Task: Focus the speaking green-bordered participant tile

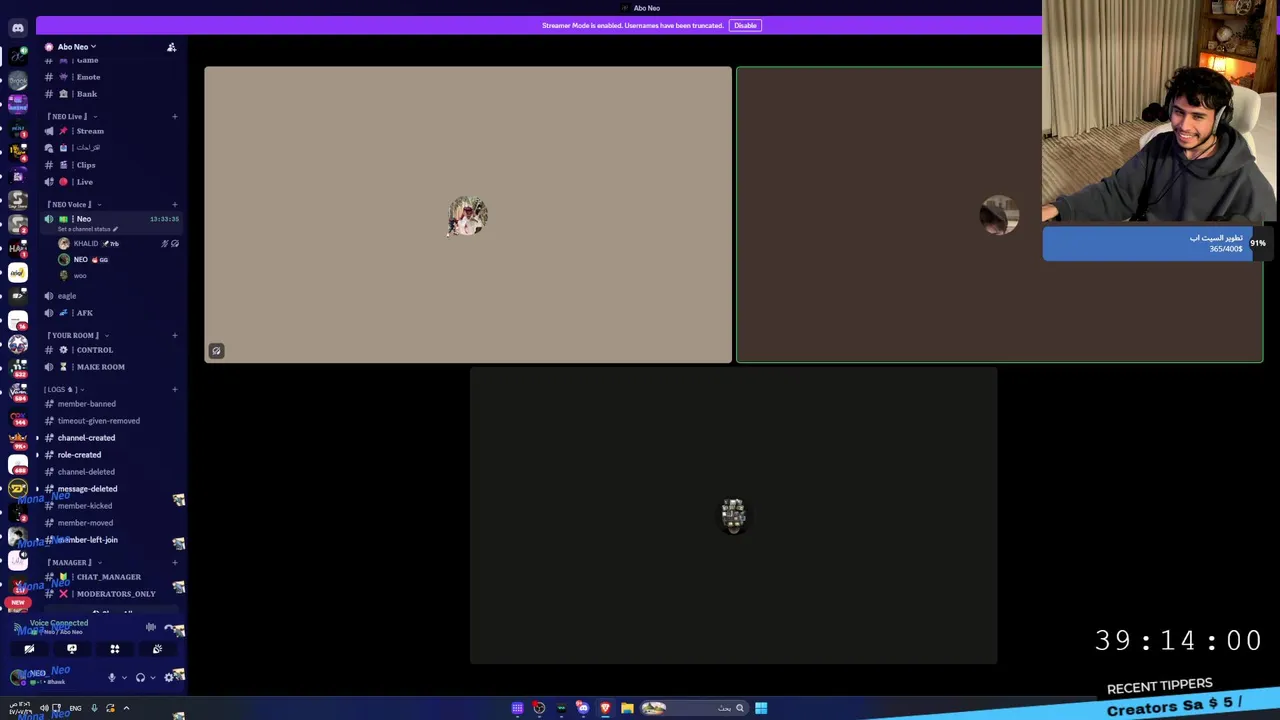Action: click(x=999, y=215)
